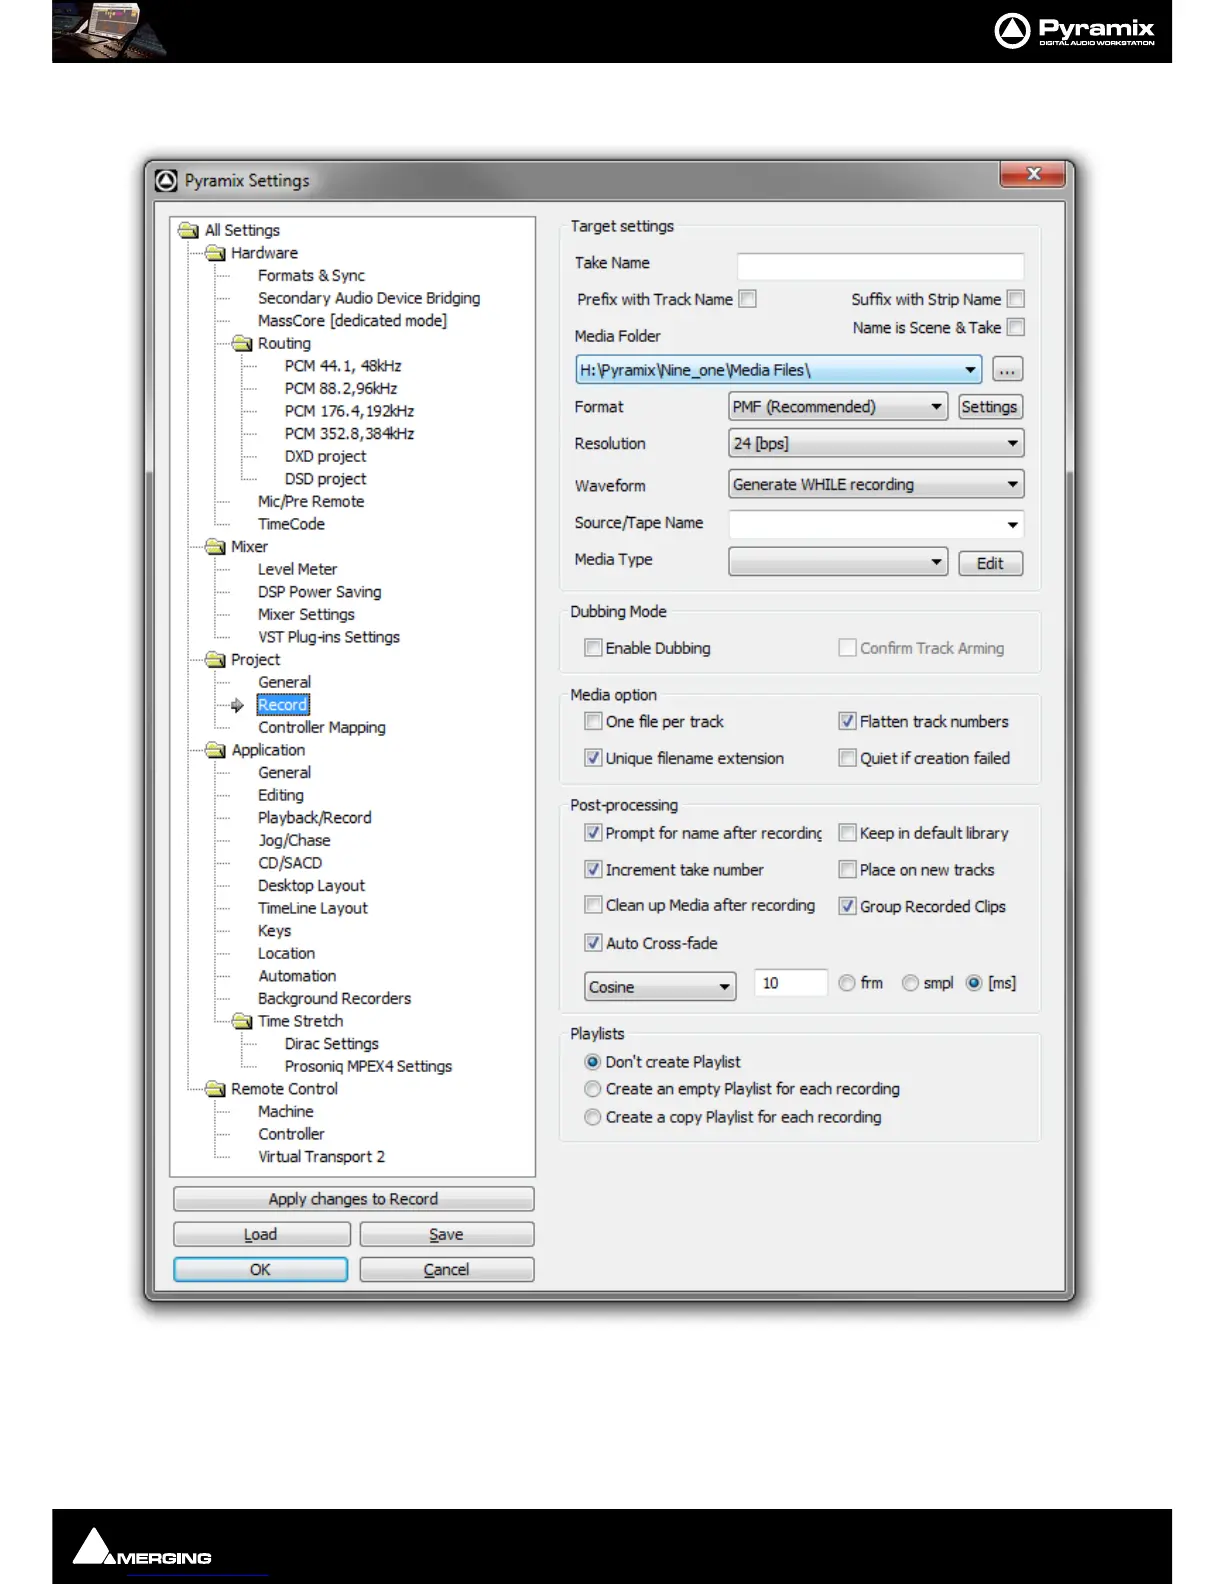Select Background Recorders tree item
This screenshot has width=1224, height=1584.
[334, 999]
